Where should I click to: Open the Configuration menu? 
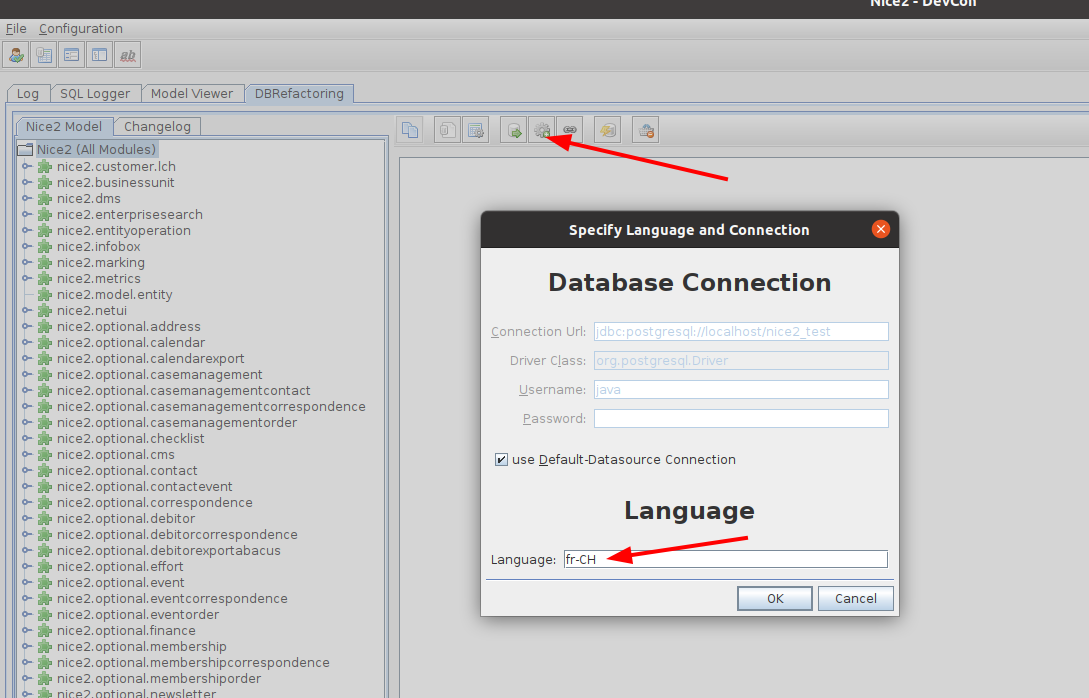click(x=81, y=28)
